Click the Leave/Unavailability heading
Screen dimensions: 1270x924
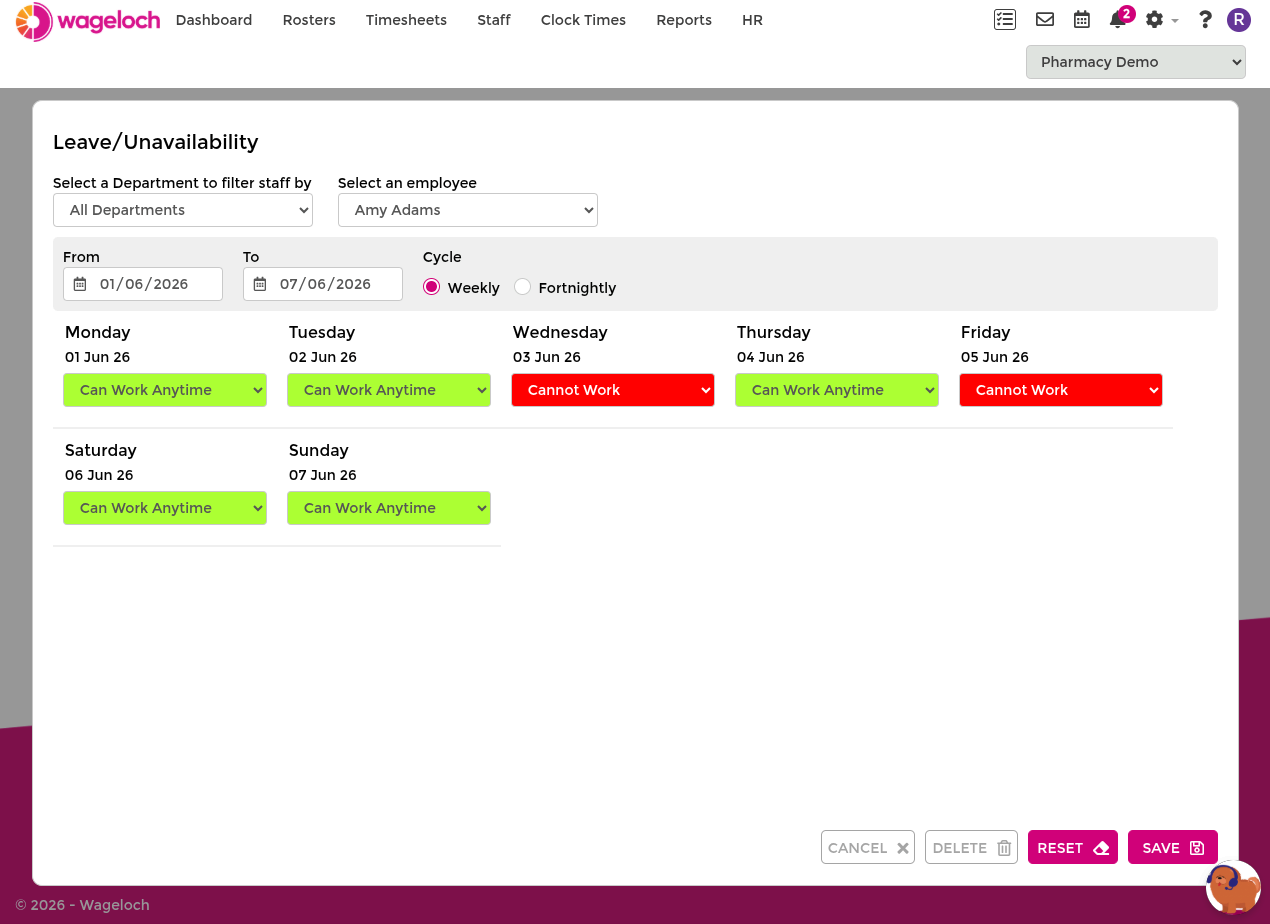156,142
